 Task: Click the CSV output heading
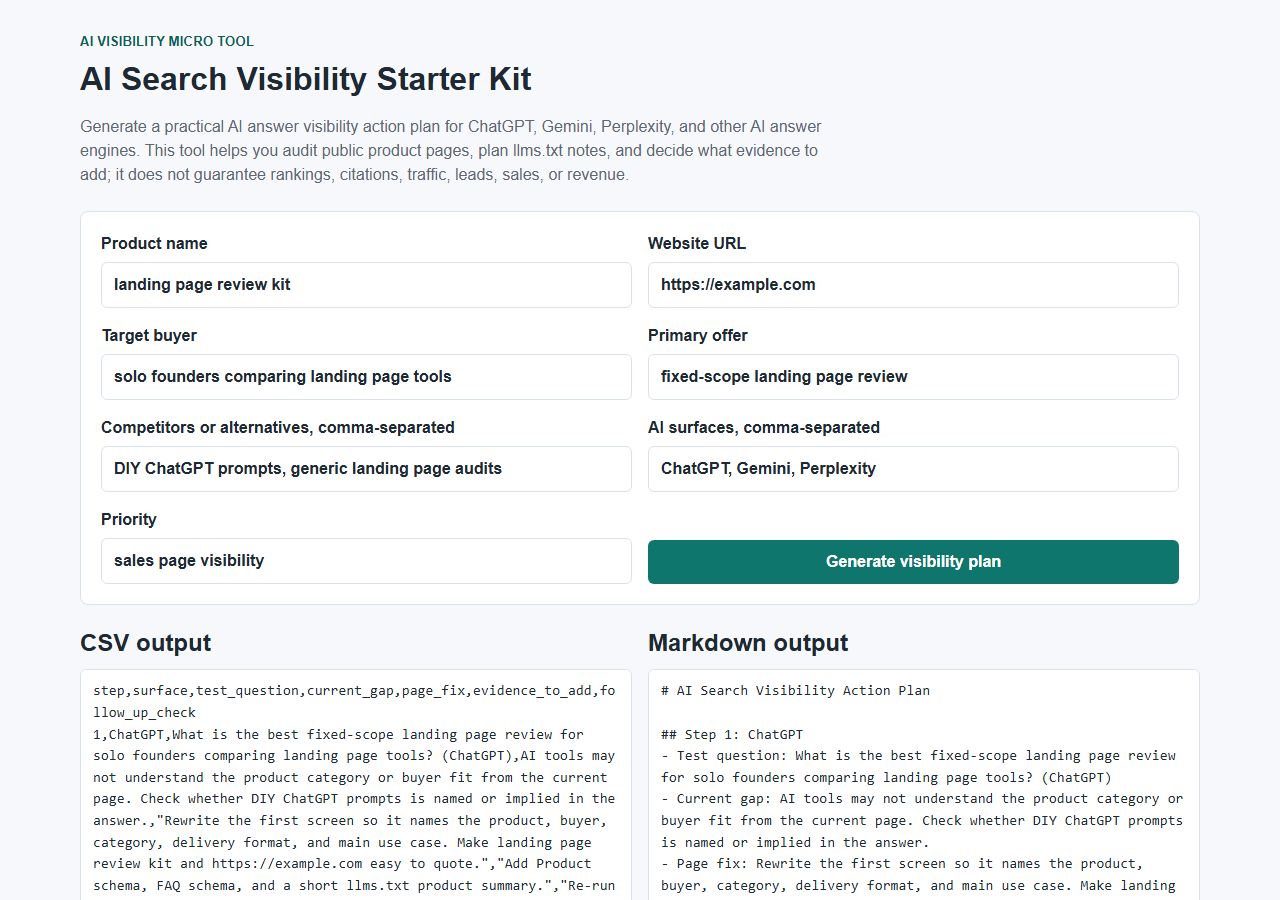pos(146,642)
